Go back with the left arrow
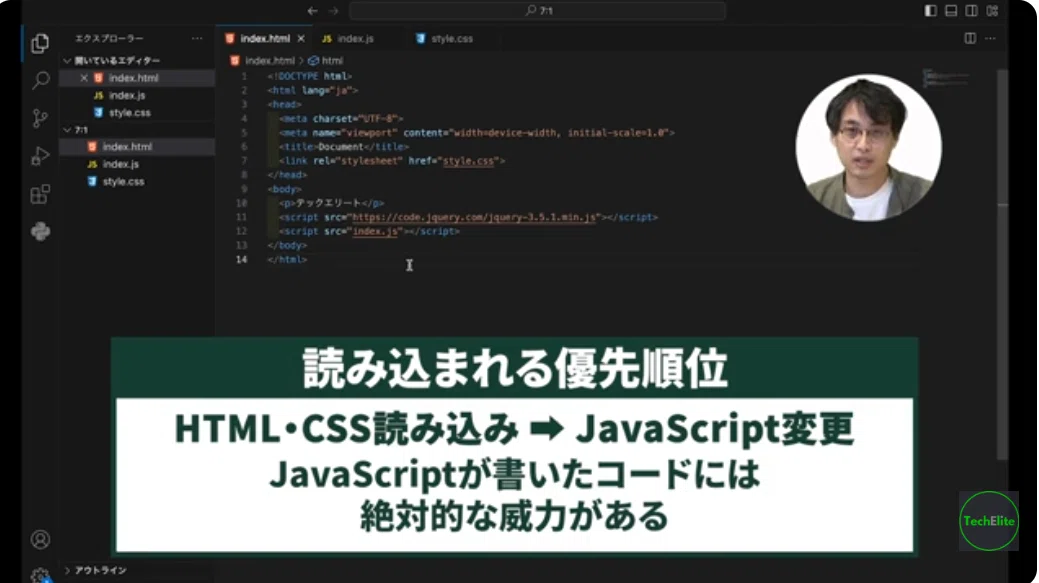The height and width of the screenshot is (583, 1039). click(x=312, y=11)
